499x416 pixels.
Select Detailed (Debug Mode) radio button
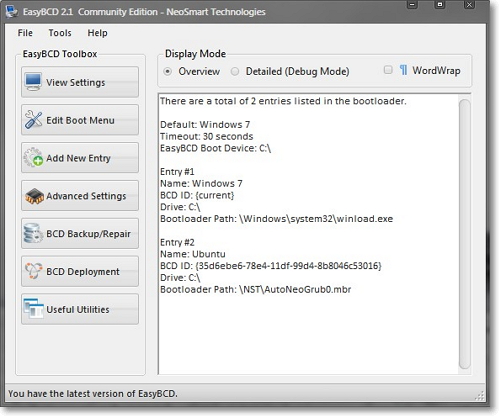pos(235,71)
